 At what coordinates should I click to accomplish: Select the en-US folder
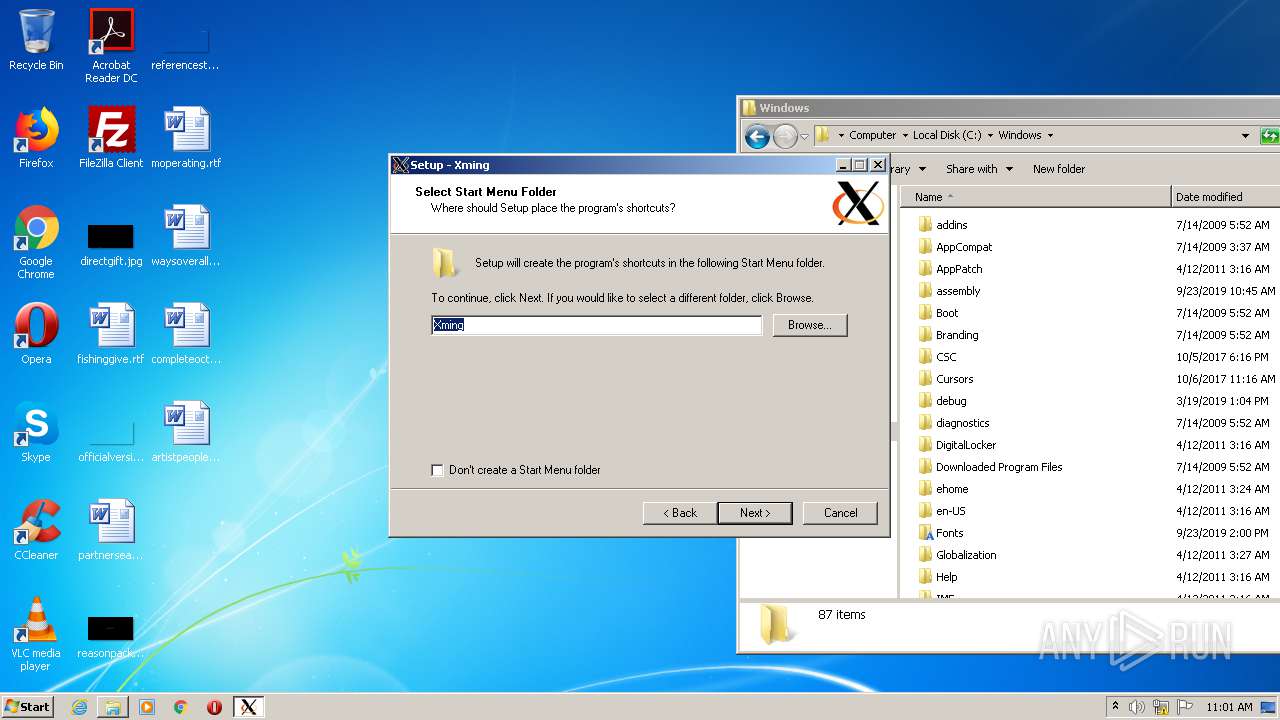click(950, 511)
